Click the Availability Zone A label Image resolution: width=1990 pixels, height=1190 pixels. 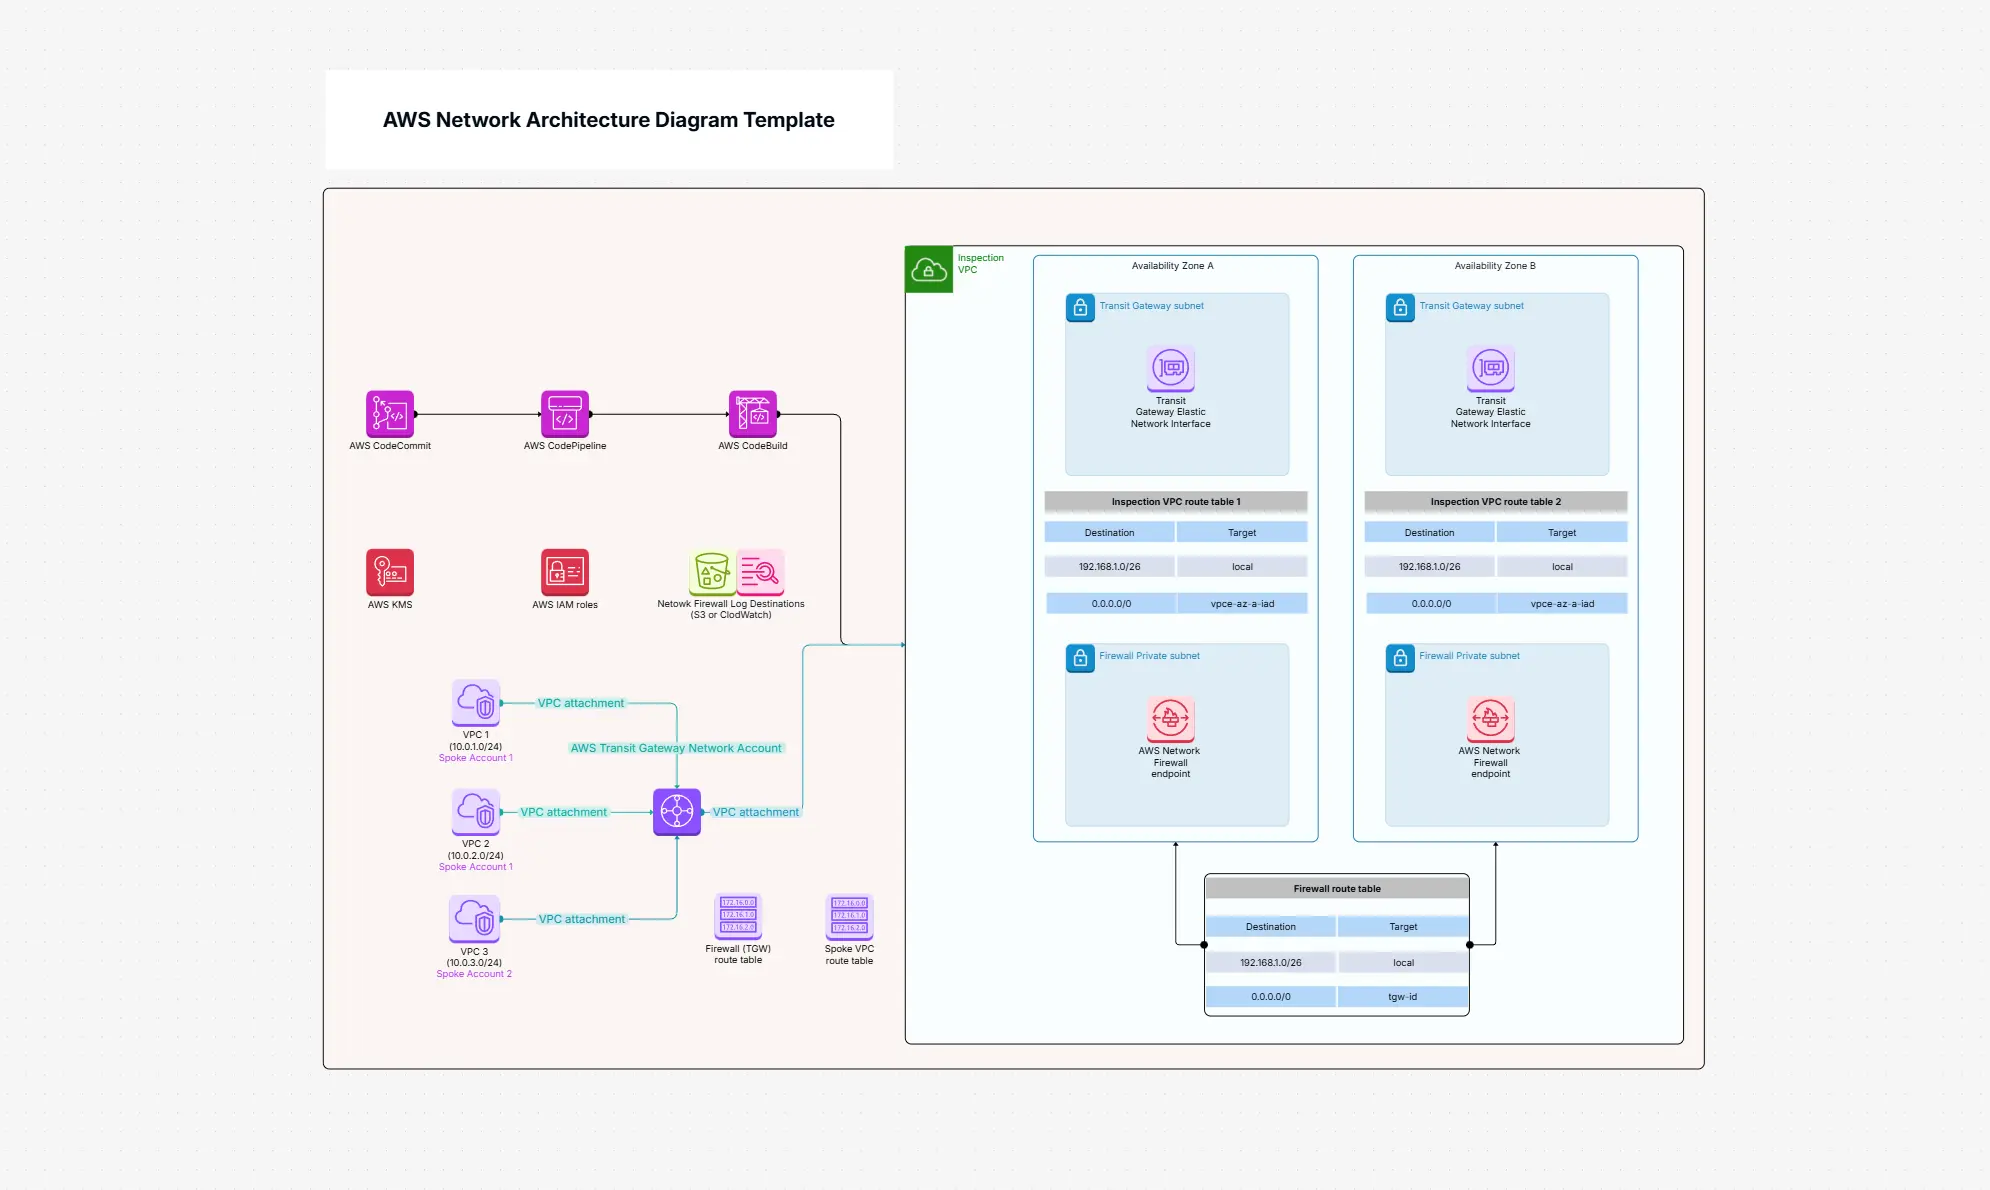1172,266
